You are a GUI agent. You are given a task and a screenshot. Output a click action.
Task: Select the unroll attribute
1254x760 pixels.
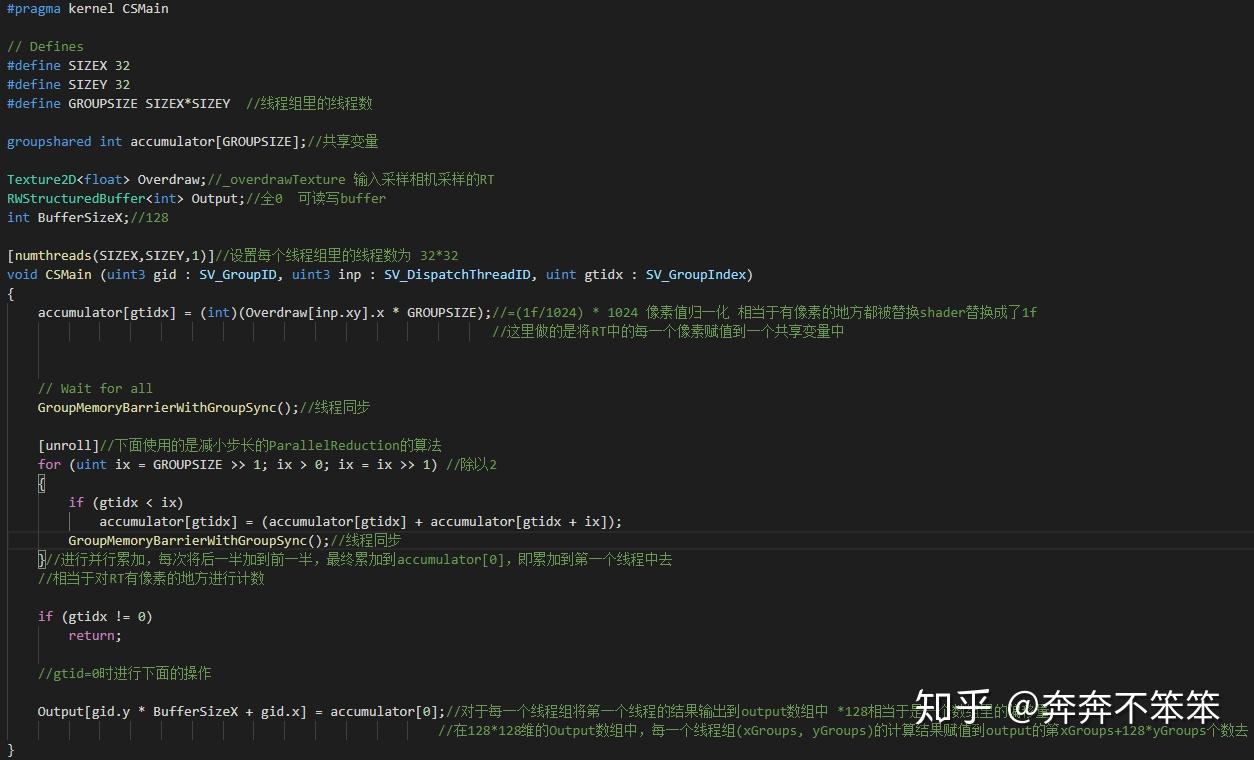(67, 445)
